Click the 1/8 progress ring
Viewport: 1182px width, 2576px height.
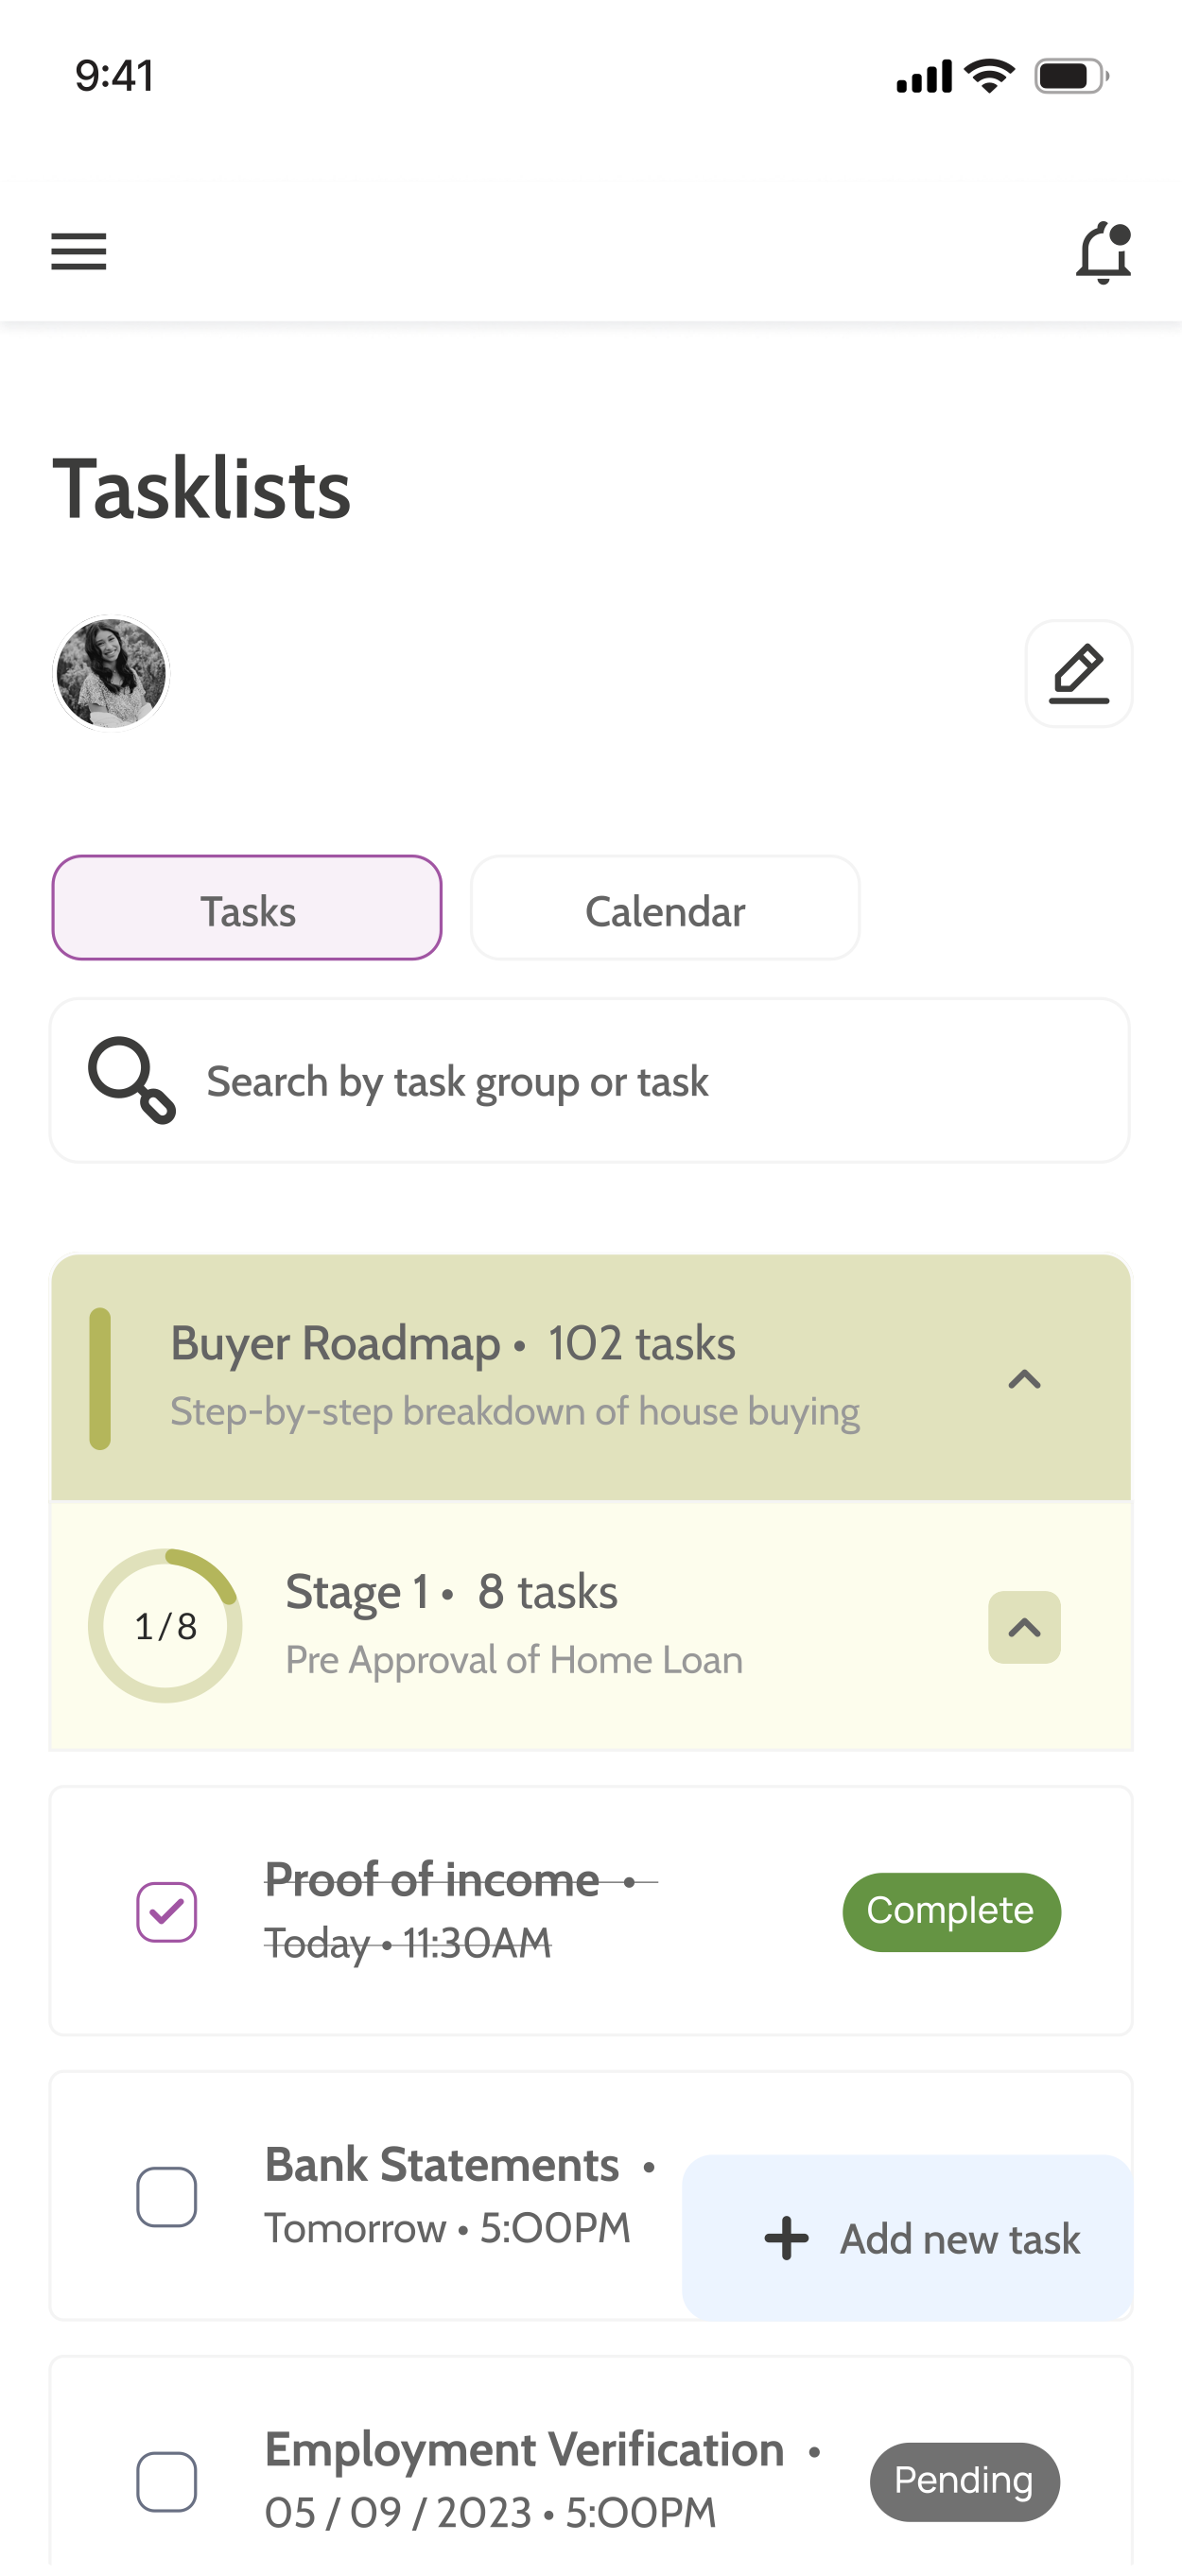coord(165,1626)
